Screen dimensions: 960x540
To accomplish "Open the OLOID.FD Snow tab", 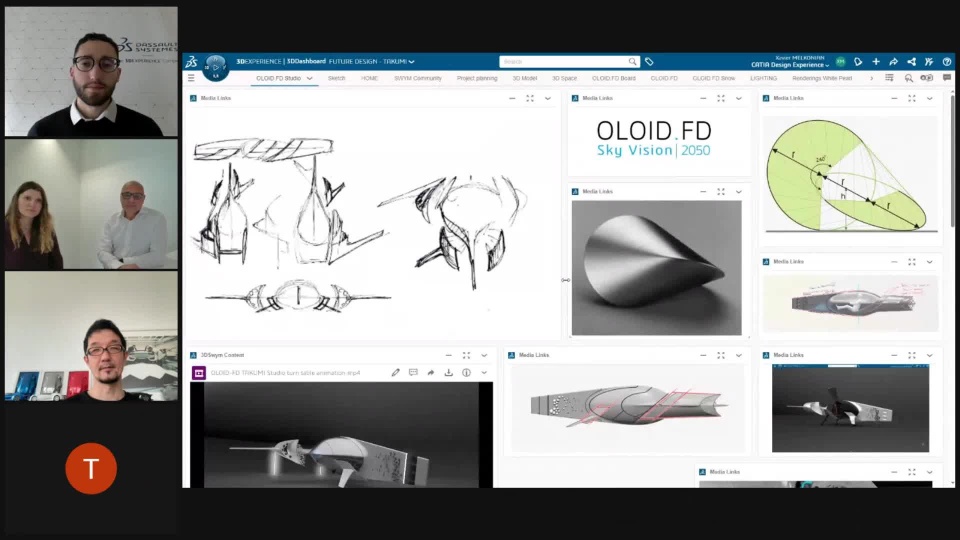I will point(713,78).
